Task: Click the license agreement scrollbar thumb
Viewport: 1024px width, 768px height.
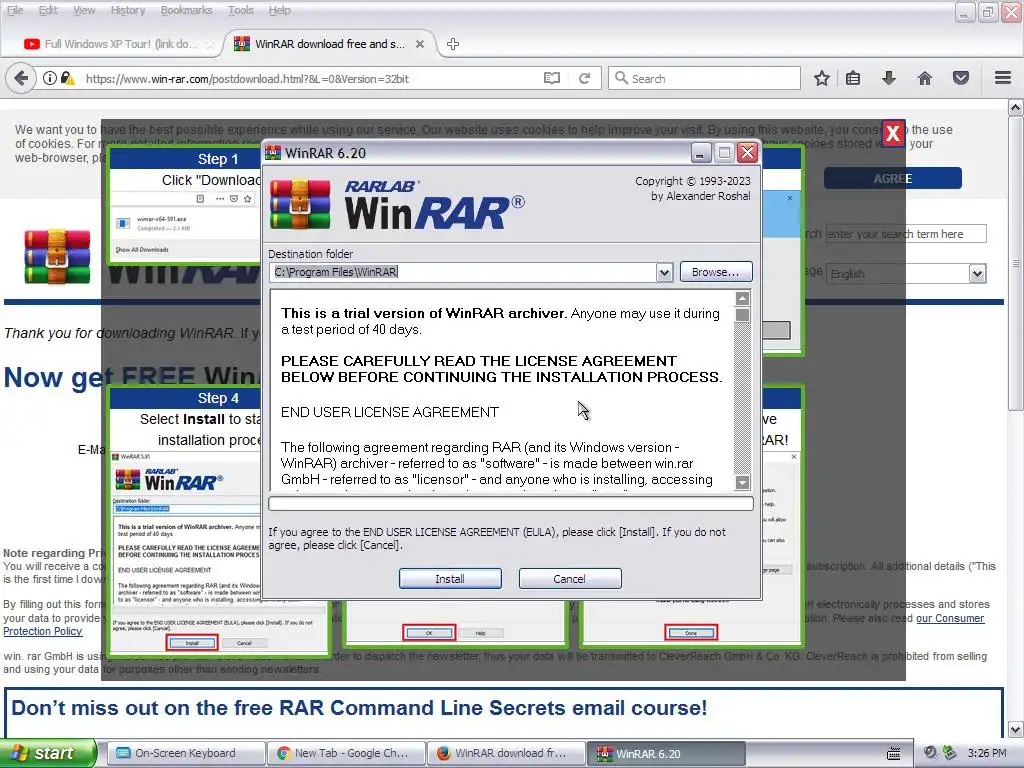Action: (x=743, y=315)
